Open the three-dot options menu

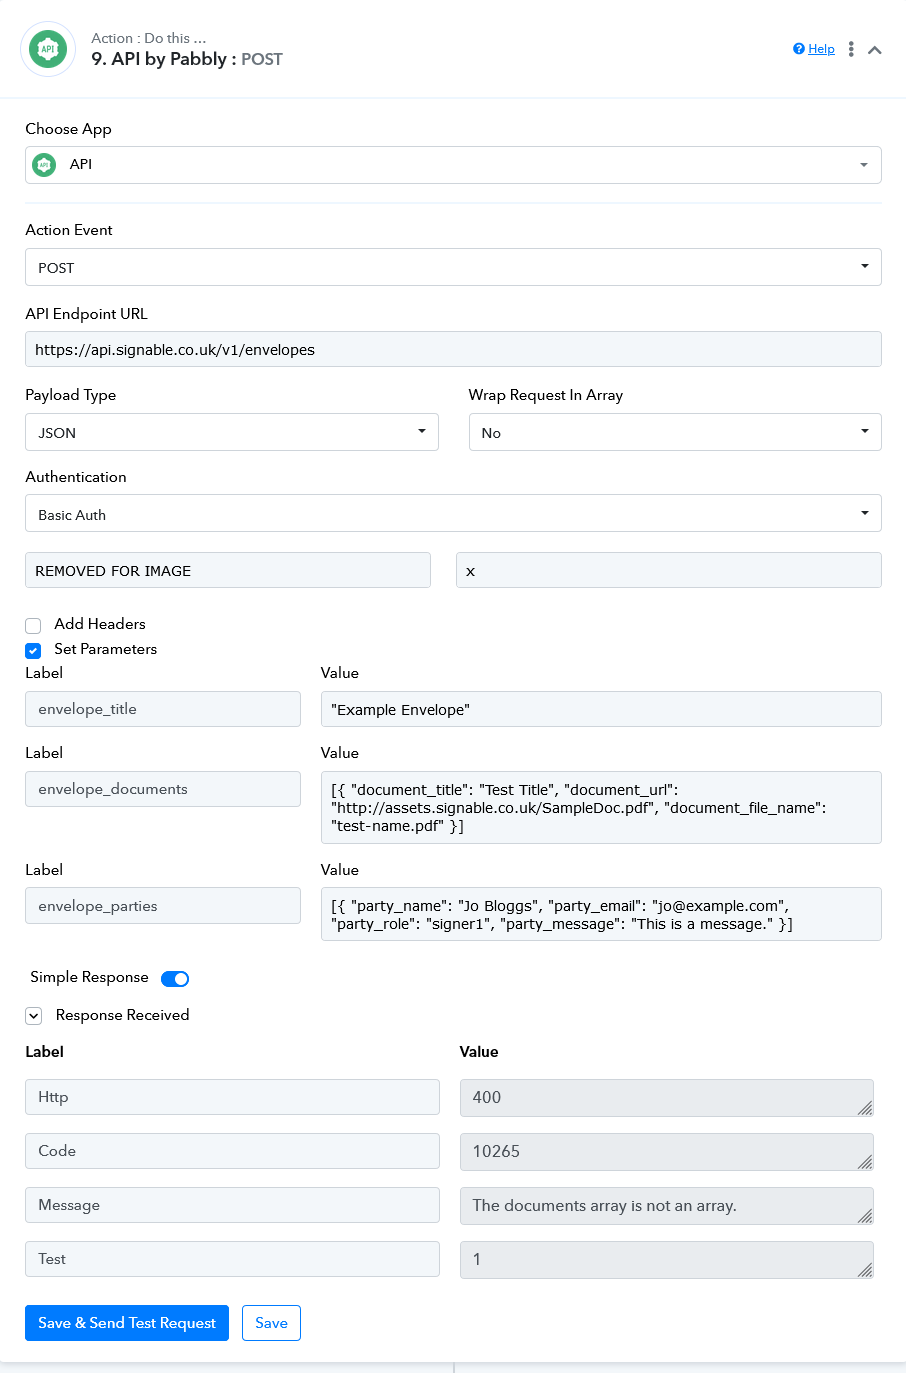point(851,49)
